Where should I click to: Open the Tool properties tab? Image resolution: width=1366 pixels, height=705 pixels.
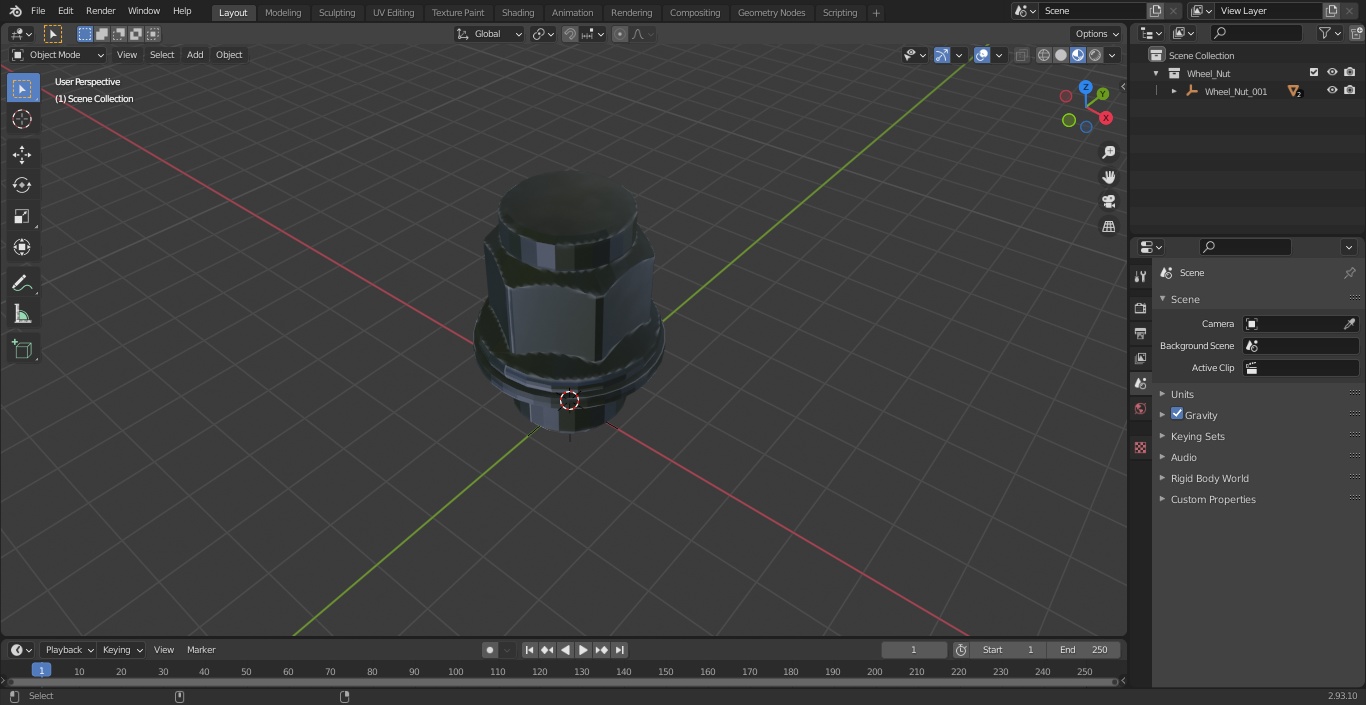(x=1140, y=276)
